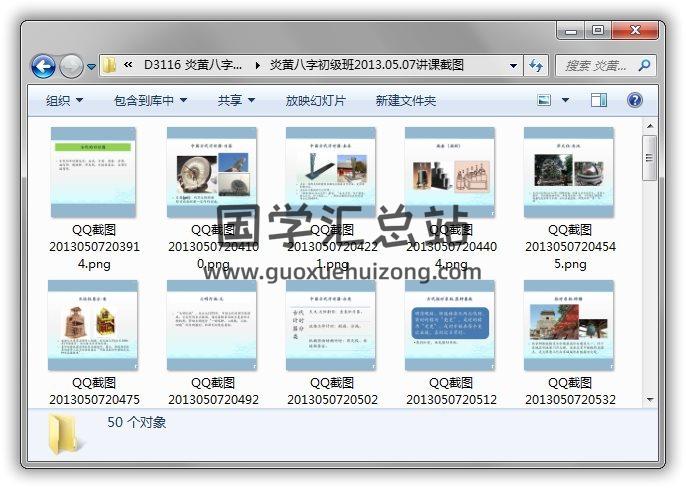Click the folder icon in address bar
686x489 pixels.
pyautogui.click(x=110, y=66)
